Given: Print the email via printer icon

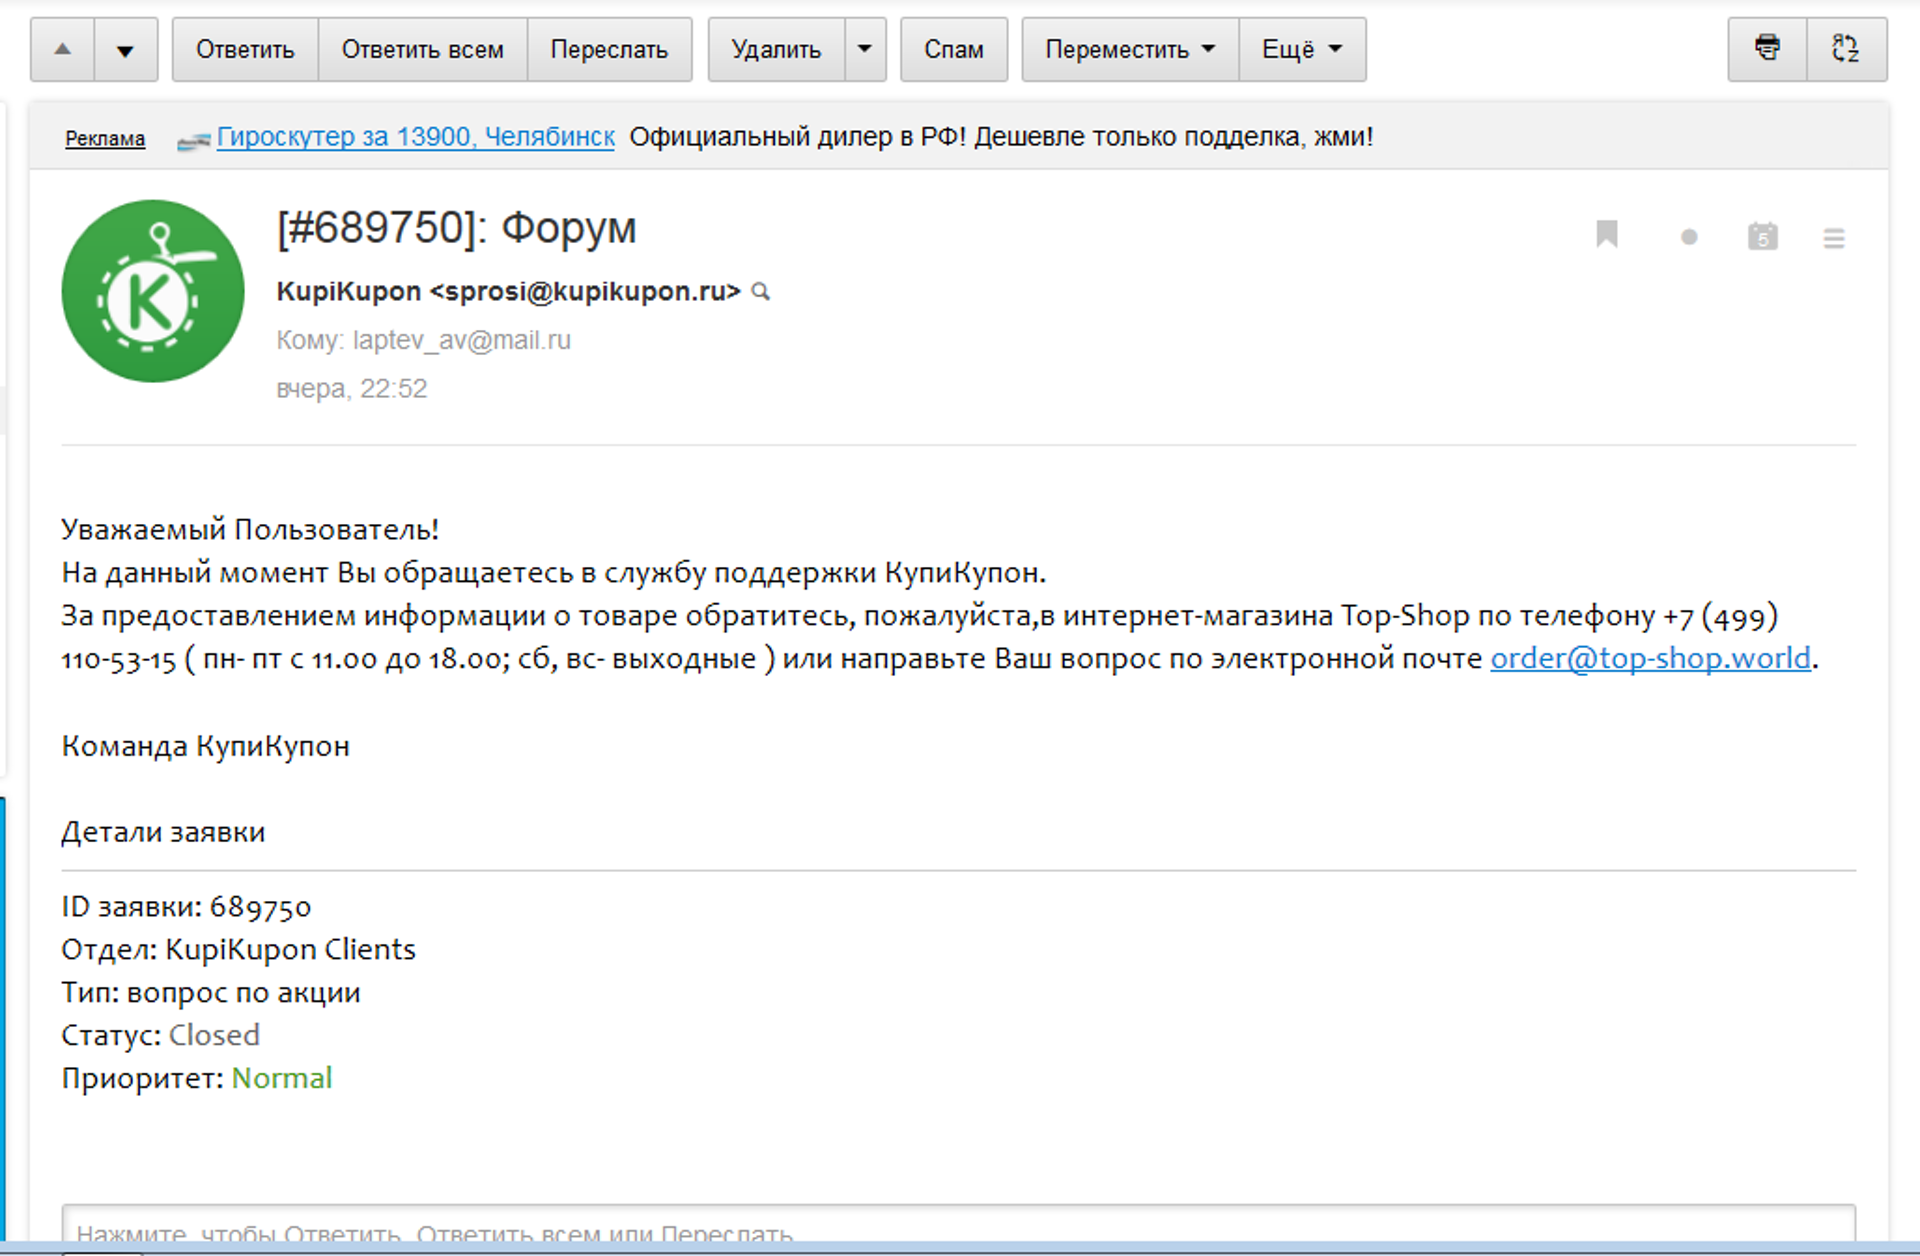Looking at the screenshot, I should point(1767,49).
